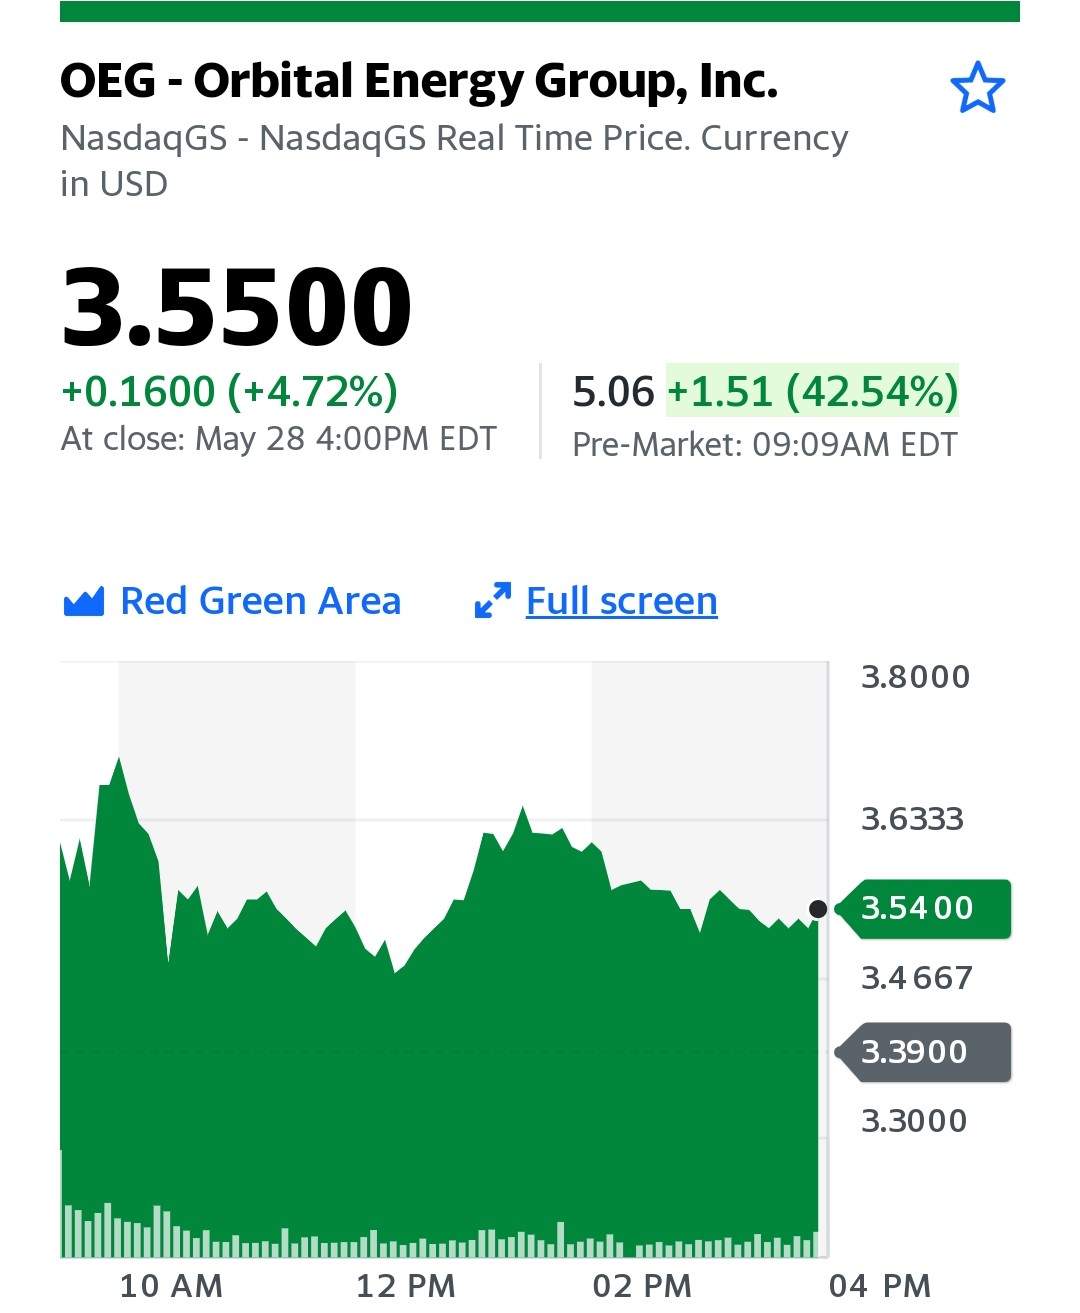Click the Pre-Market: 09:09AM EDT text
The image size is (1080, 1313).
(x=765, y=445)
